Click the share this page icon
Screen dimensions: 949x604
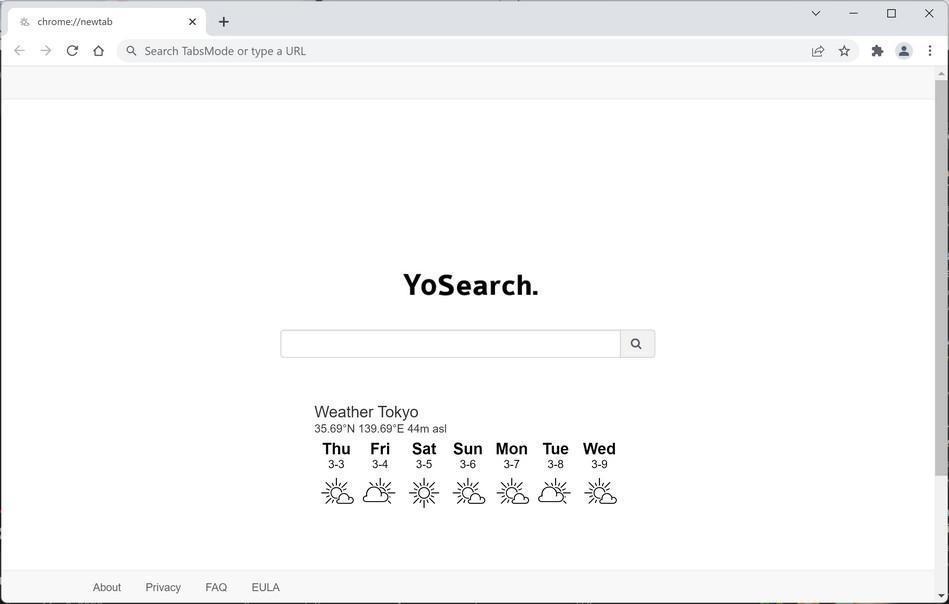coord(818,51)
